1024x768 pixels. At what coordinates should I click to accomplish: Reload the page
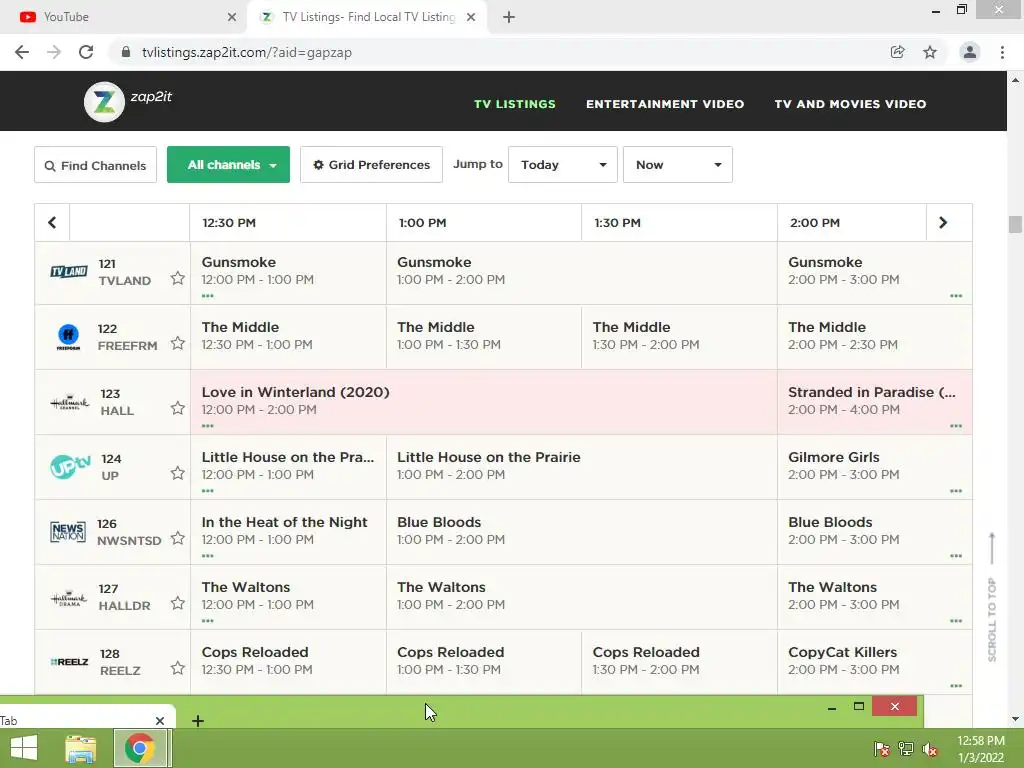(86, 52)
